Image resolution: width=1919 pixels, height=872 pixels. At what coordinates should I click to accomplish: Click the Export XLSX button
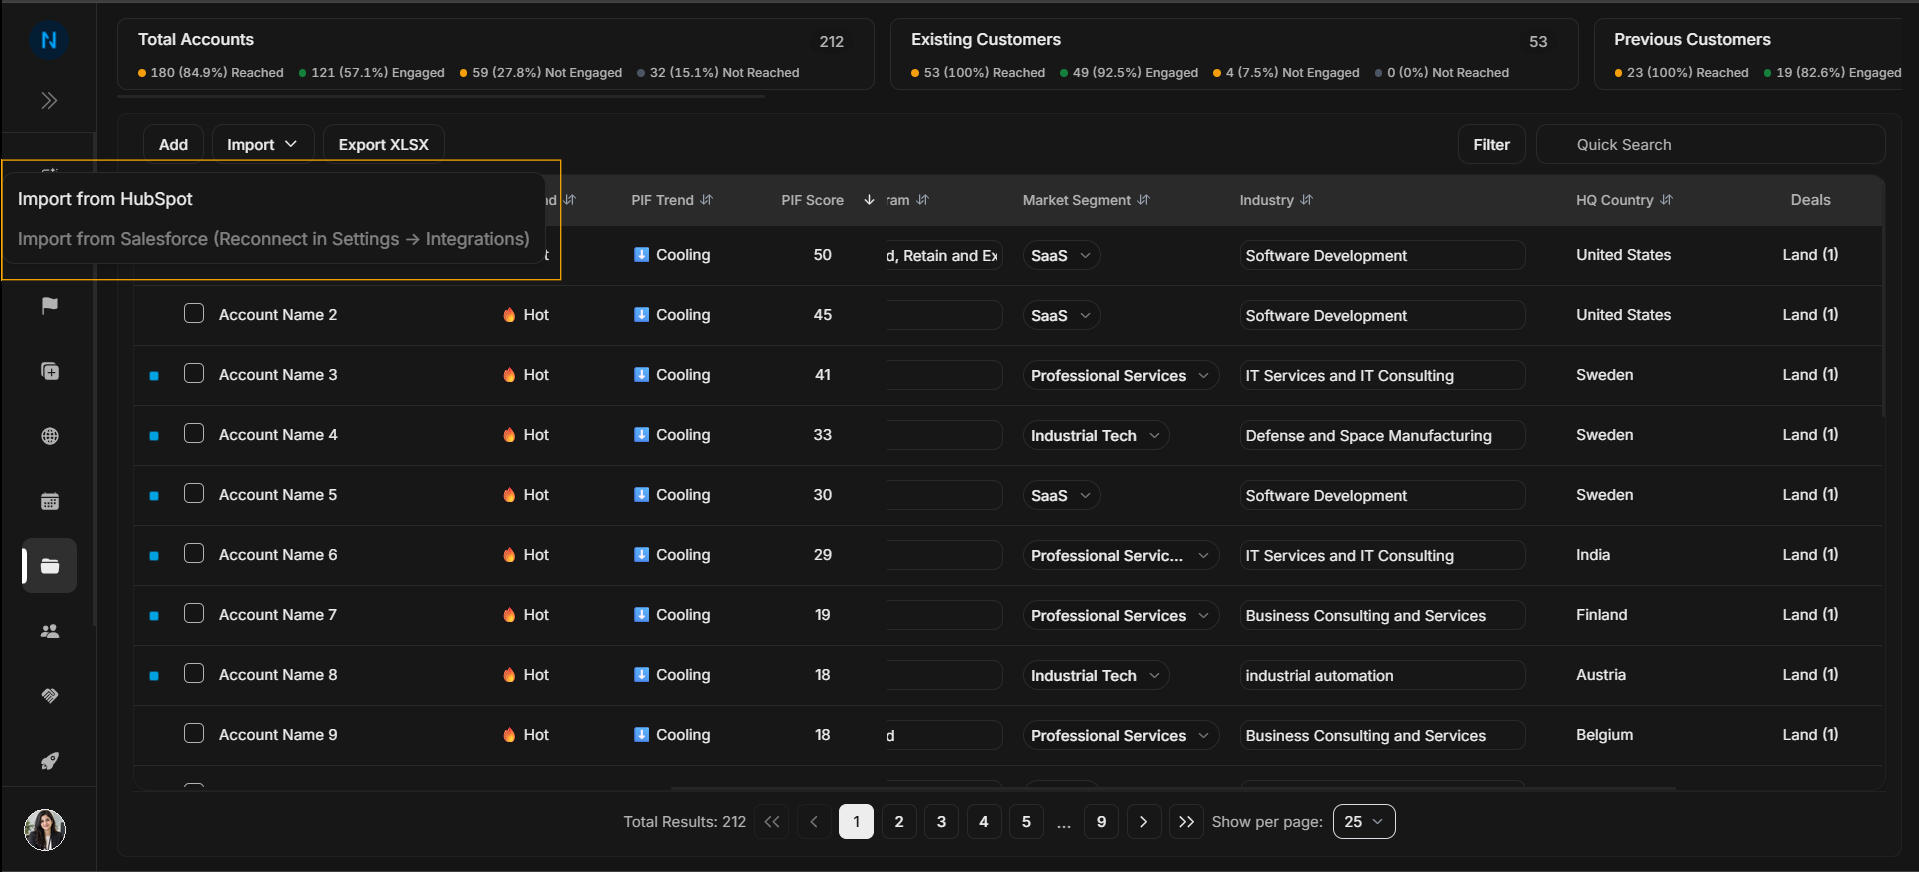coord(383,144)
